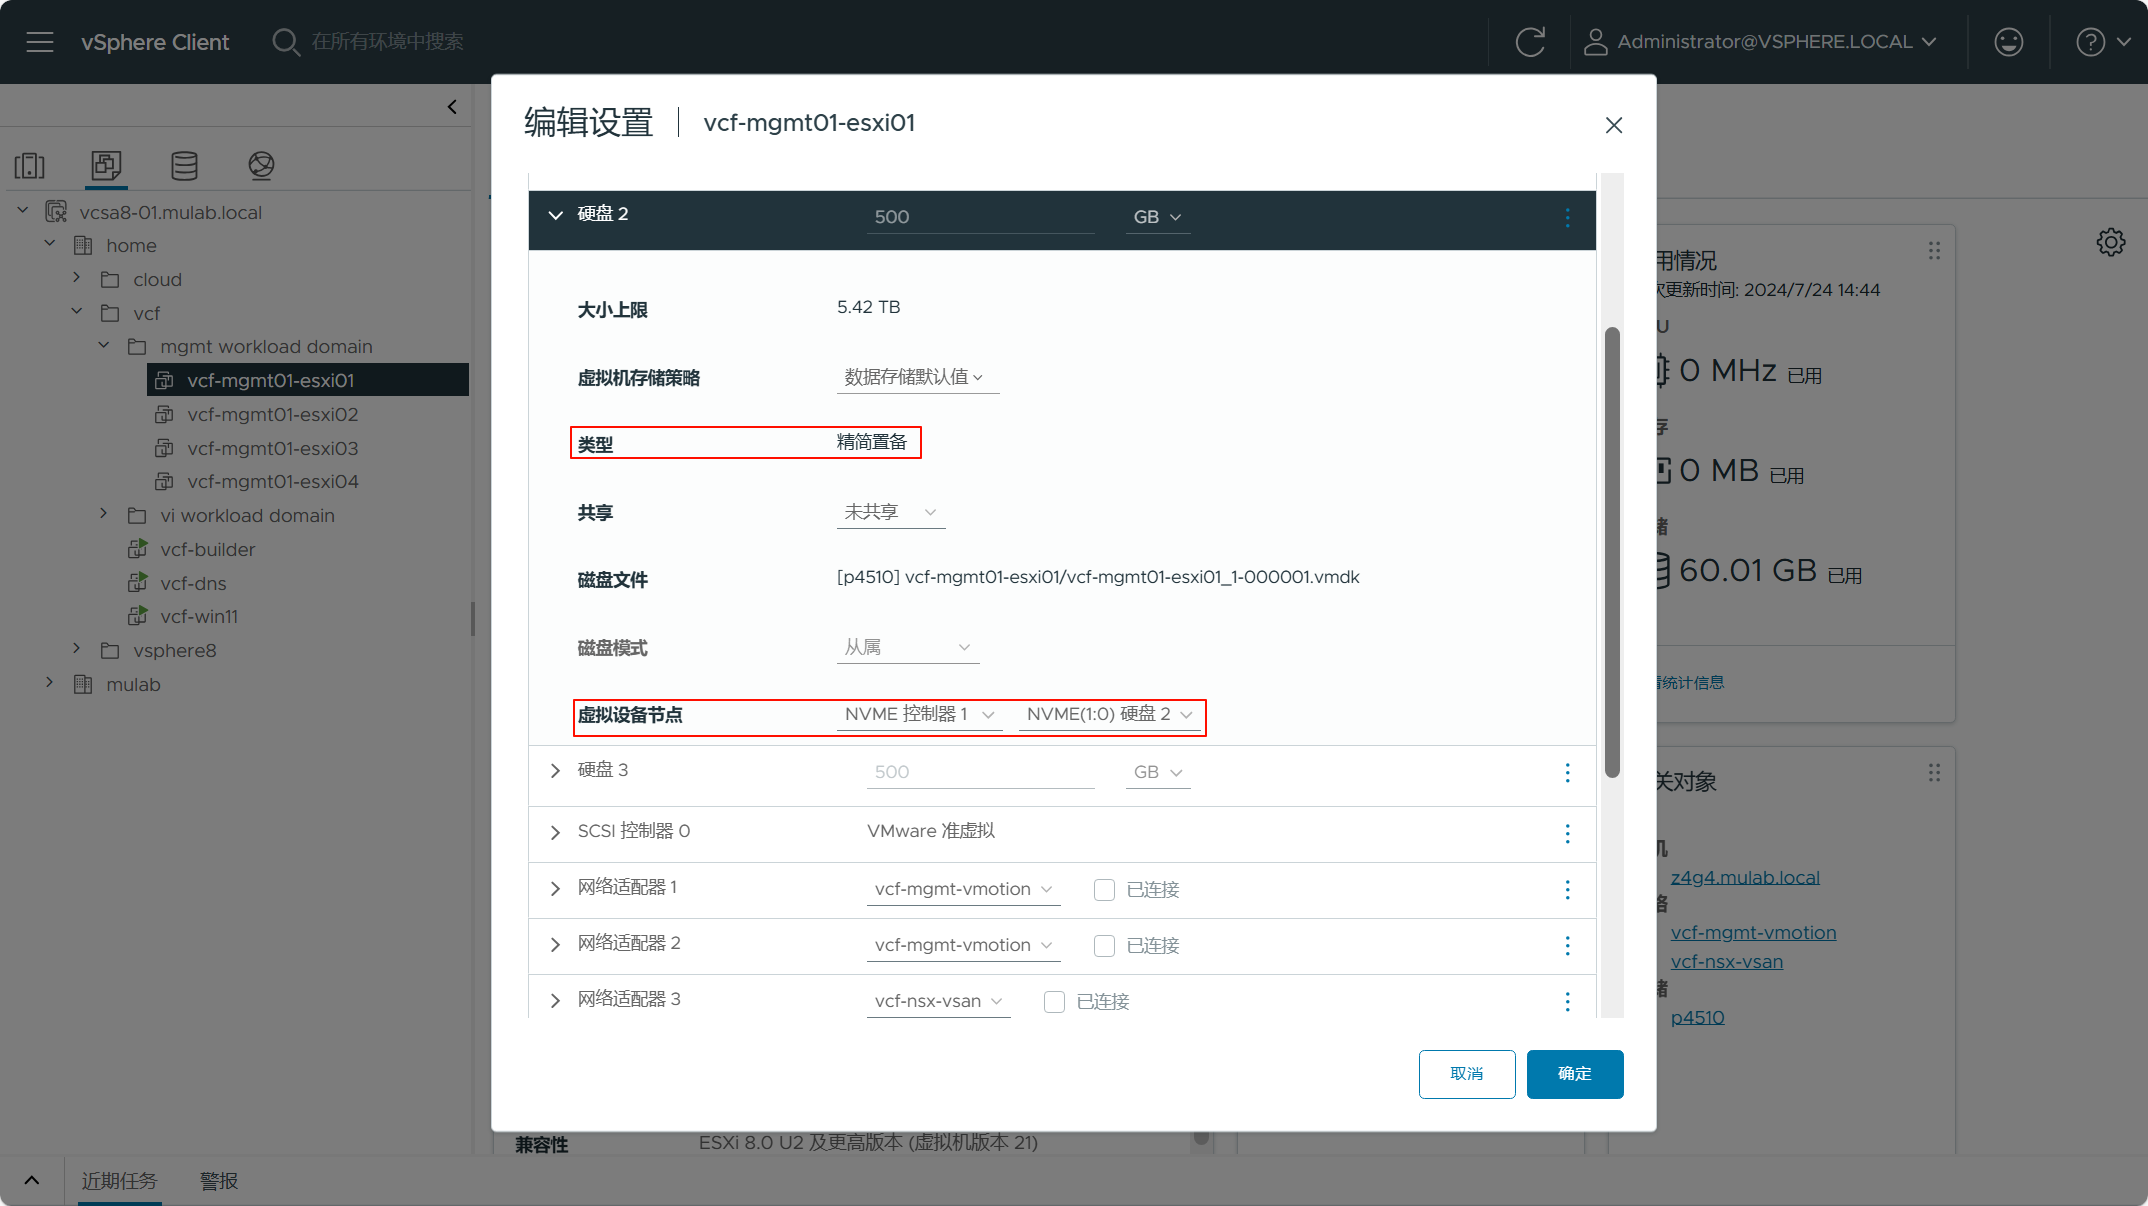Open Administrator@VSPHERE.LOCAL user menu
The height and width of the screenshot is (1206, 2148).
pos(1762,42)
